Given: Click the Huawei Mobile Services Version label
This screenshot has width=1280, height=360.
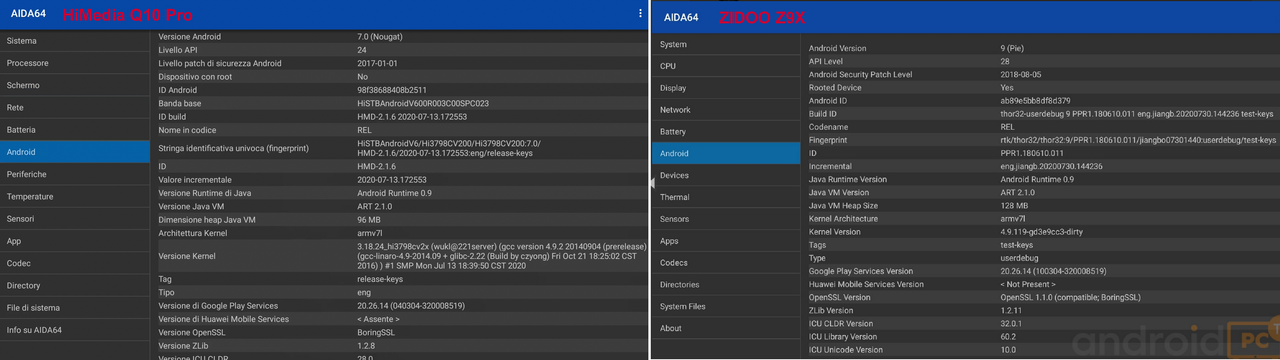Looking at the screenshot, I should tap(866, 284).
